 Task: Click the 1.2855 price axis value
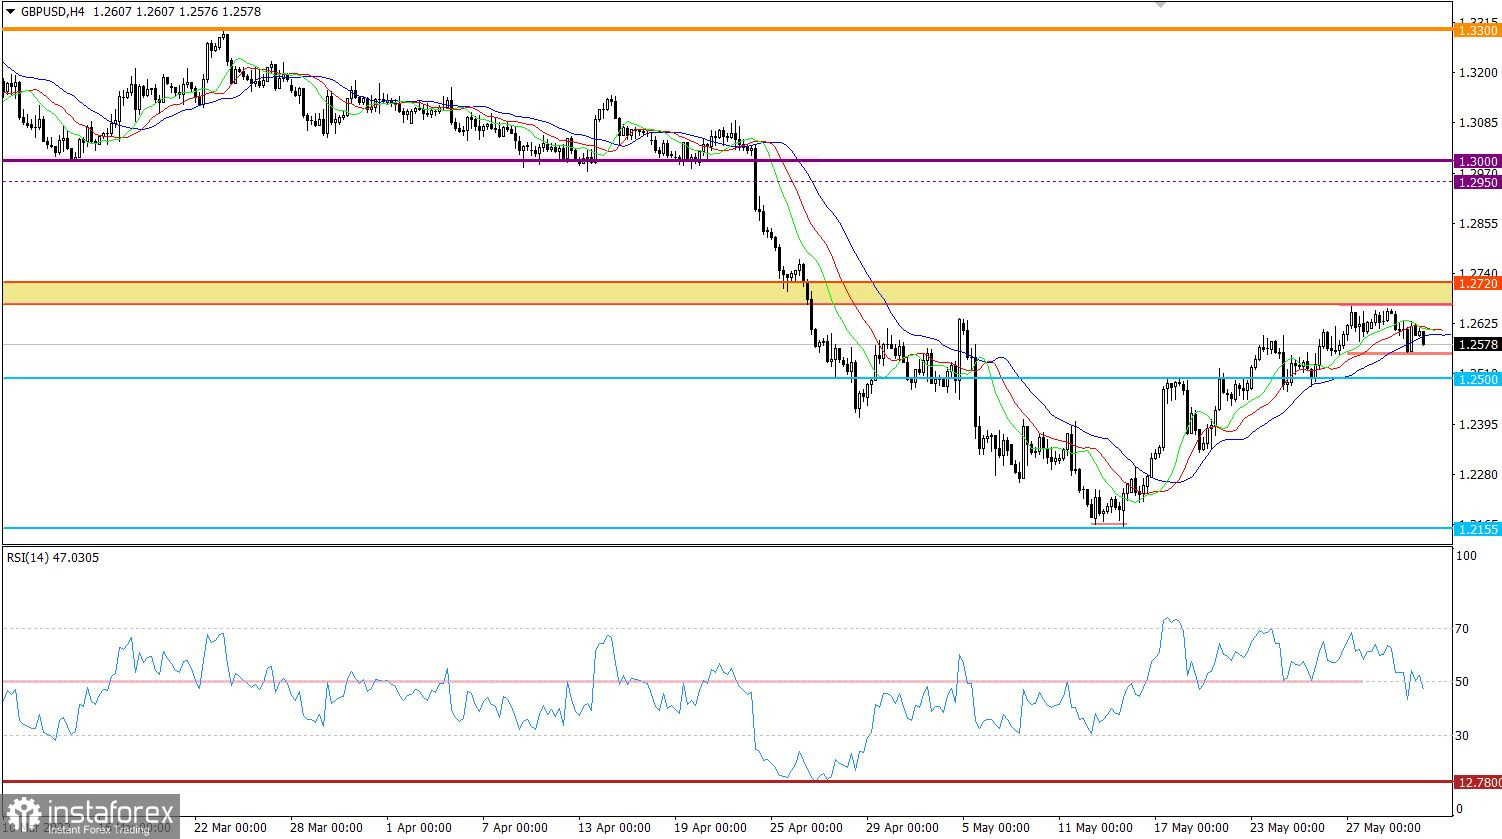click(x=1478, y=224)
